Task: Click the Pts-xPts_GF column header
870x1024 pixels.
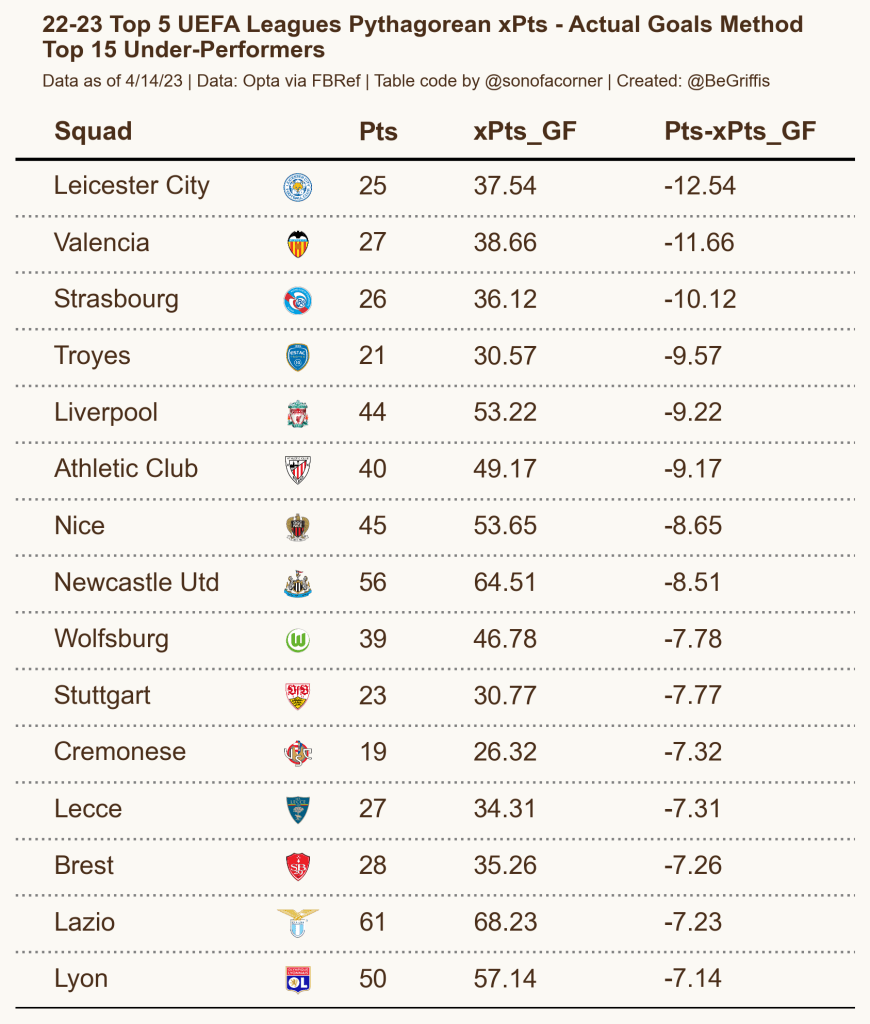Action: [740, 132]
